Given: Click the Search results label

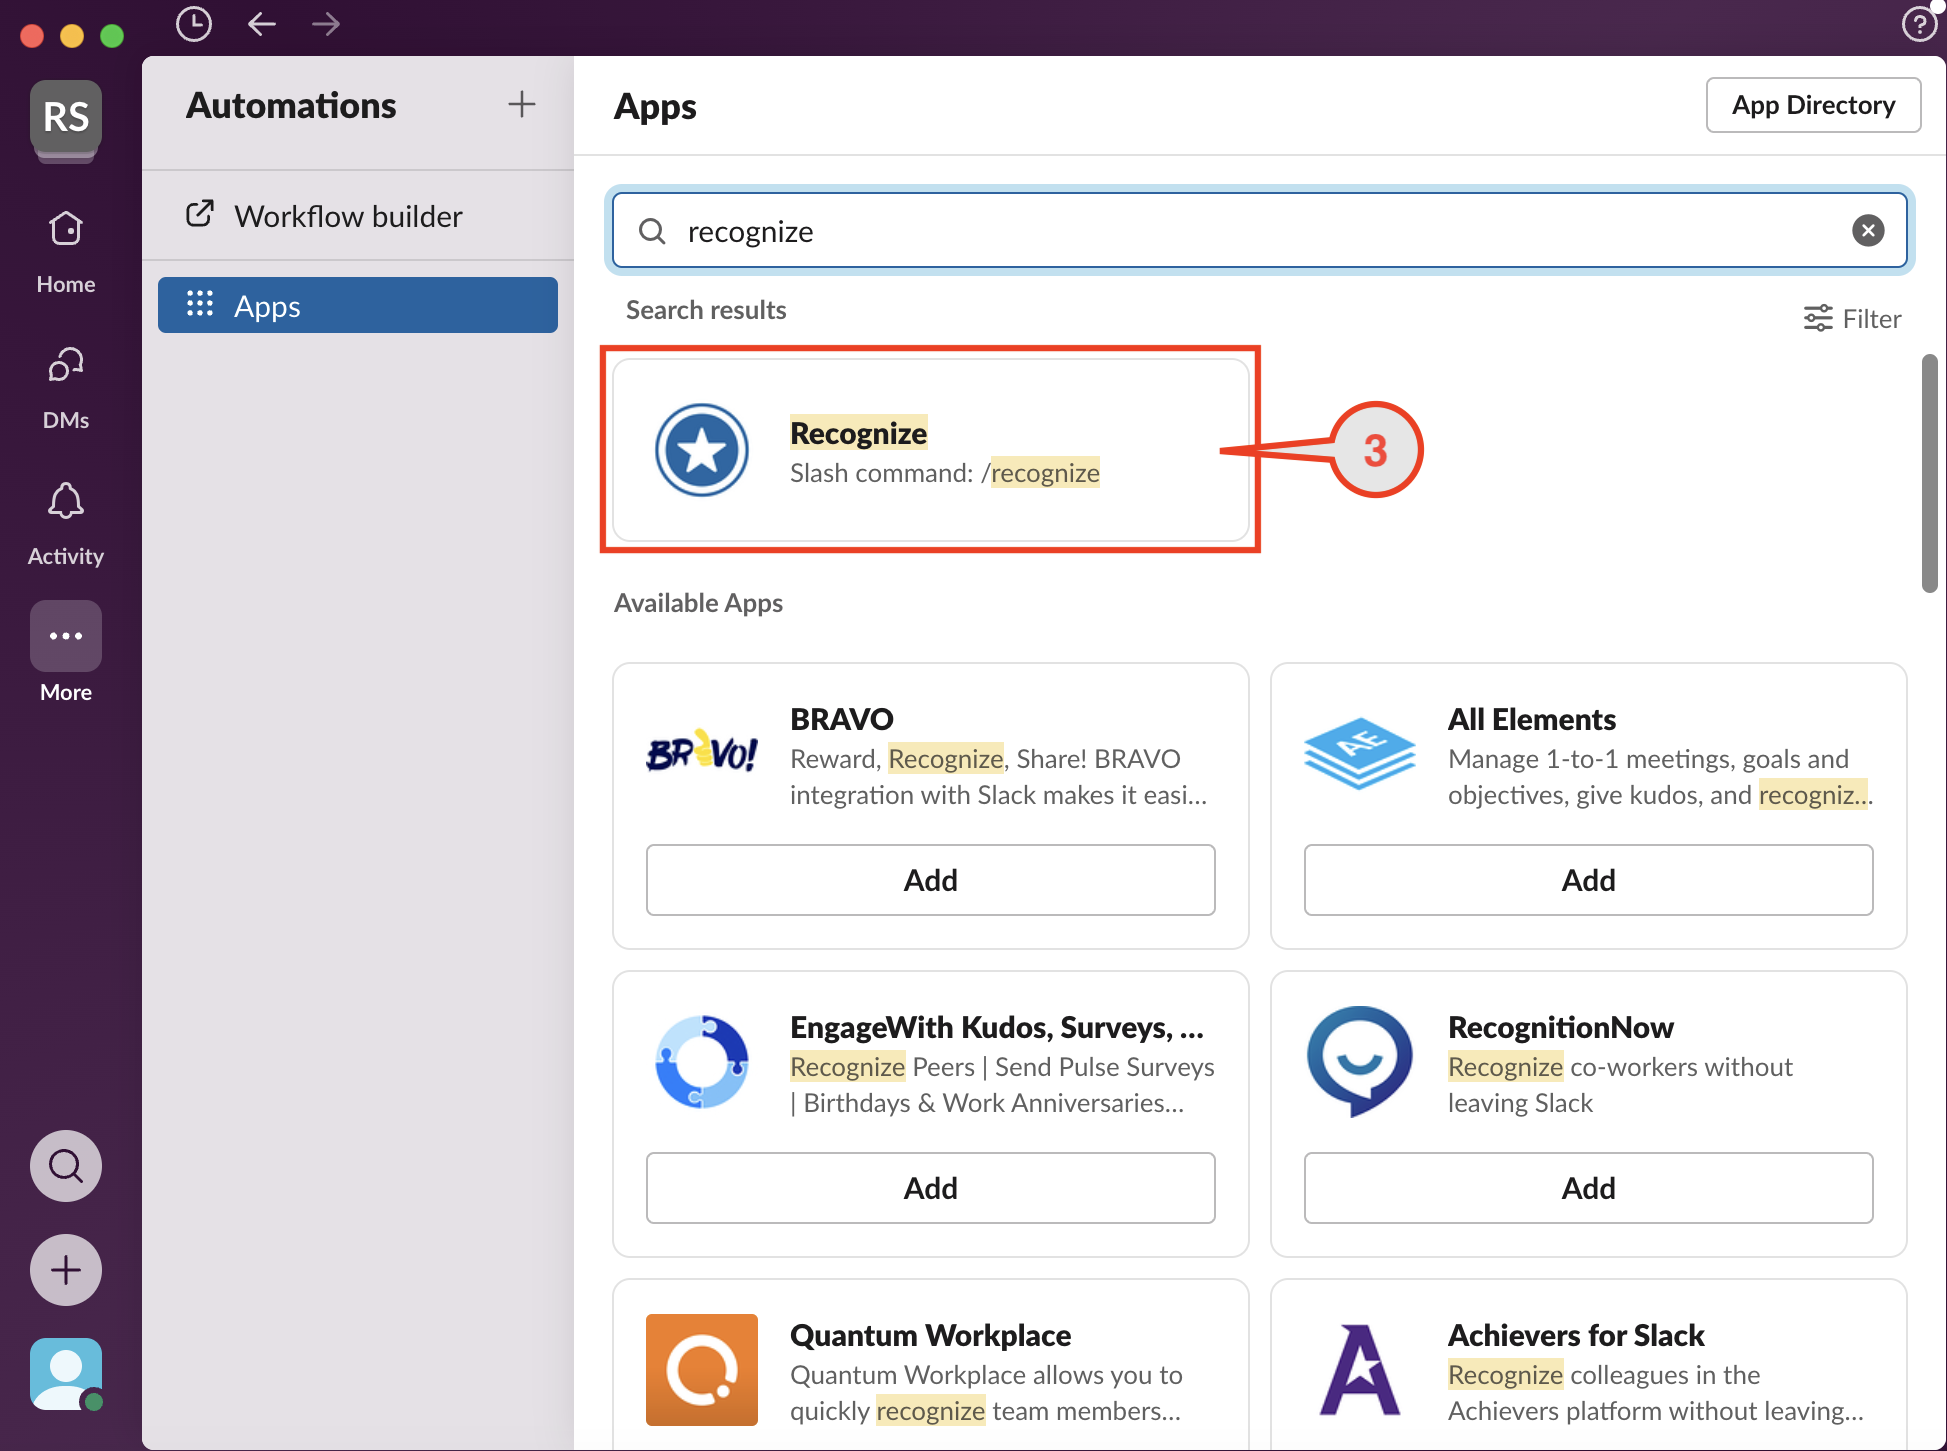Looking at the screenshot, I should pos(706,310).
